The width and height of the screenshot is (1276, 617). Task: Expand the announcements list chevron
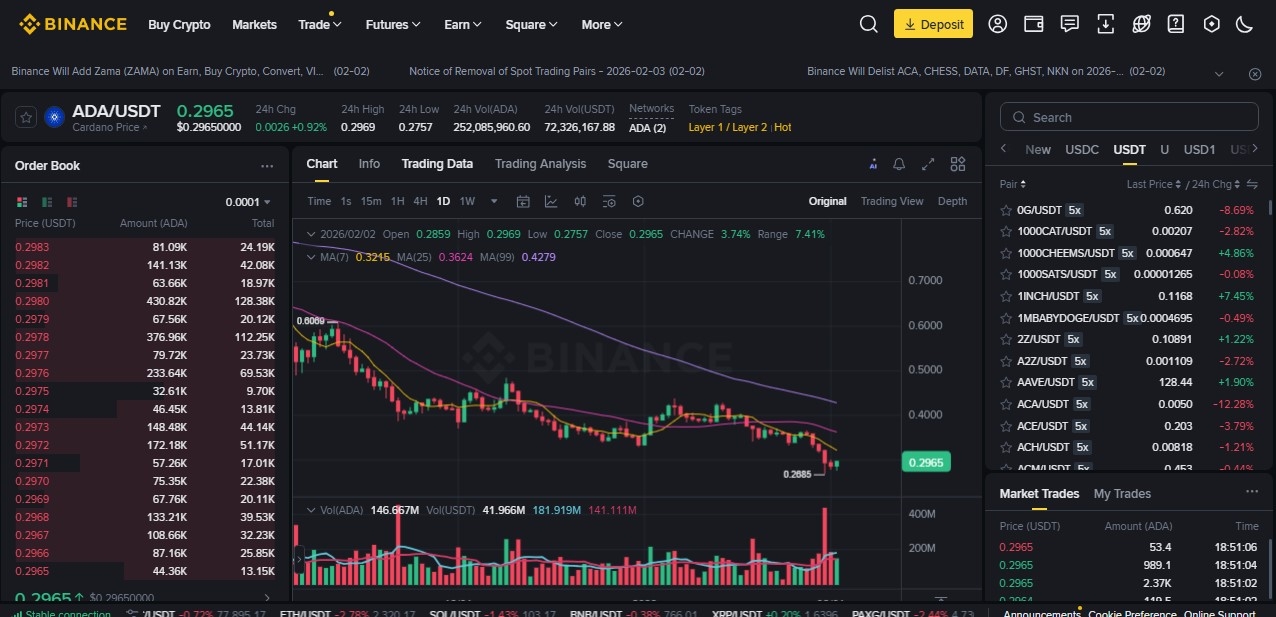tap(1219, 74)
